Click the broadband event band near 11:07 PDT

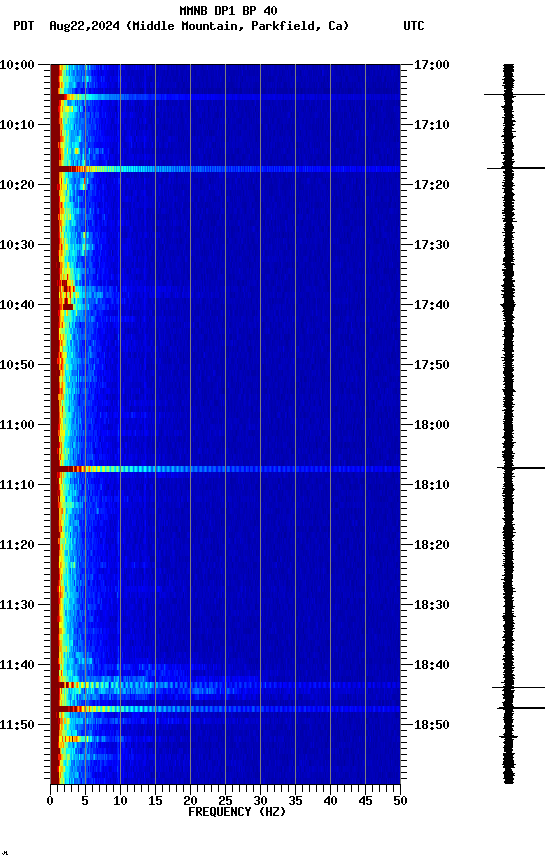[225, 469]
